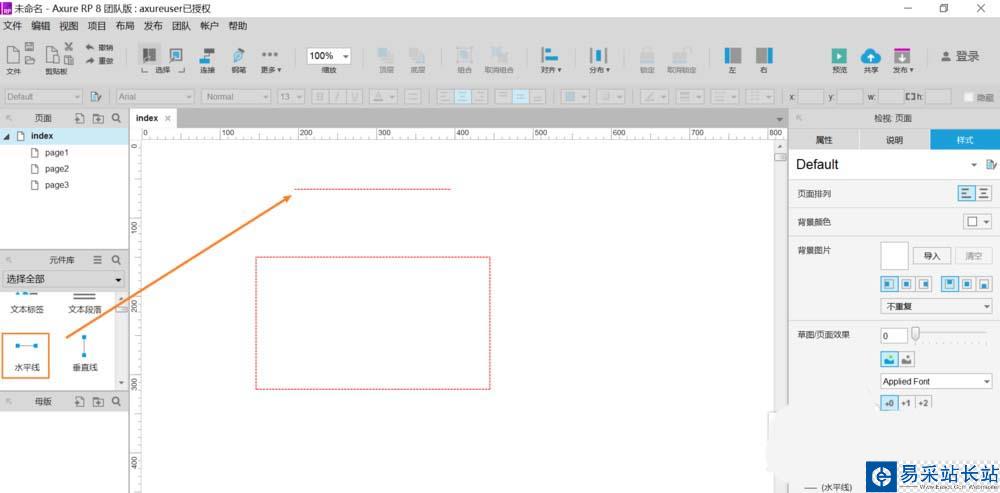Image resolution: width=1000 pixels, height=493 pixels.
Task: Select the +2 line width option
Action: click(922, 403)
